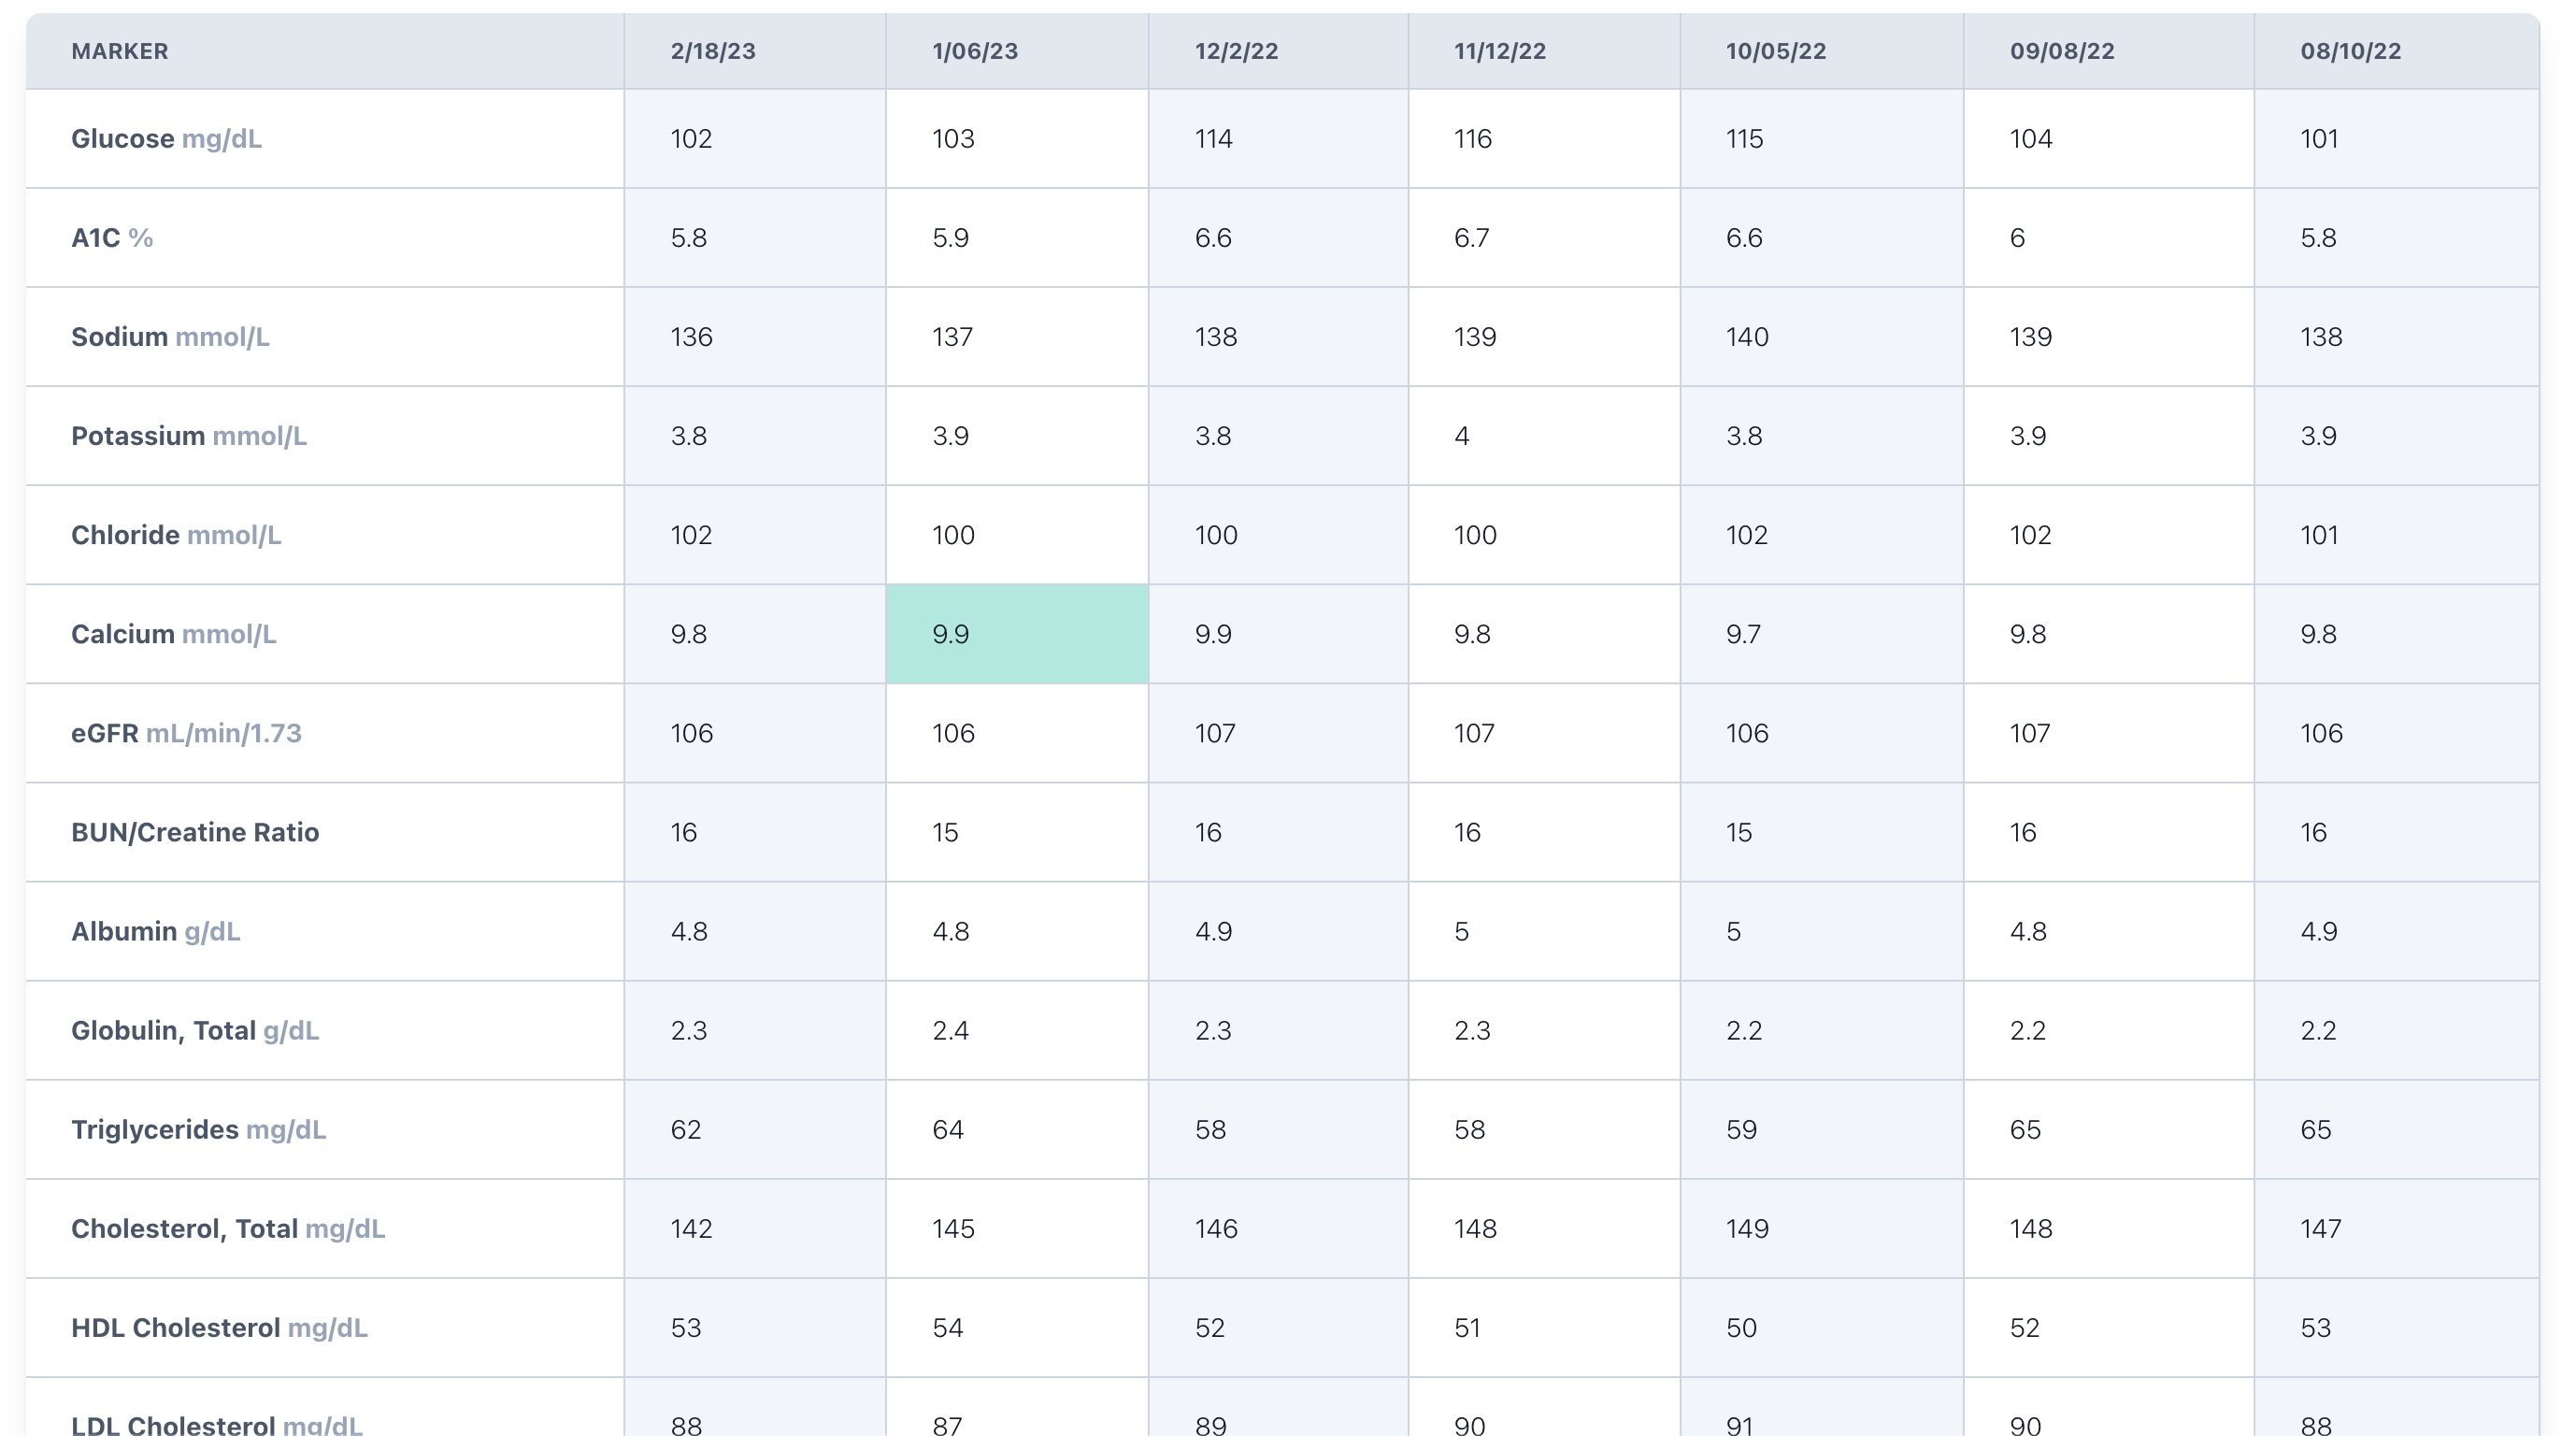Select the BUN/Creatine Ratio row label
2576x1436 pixels.
click(195, 832)
